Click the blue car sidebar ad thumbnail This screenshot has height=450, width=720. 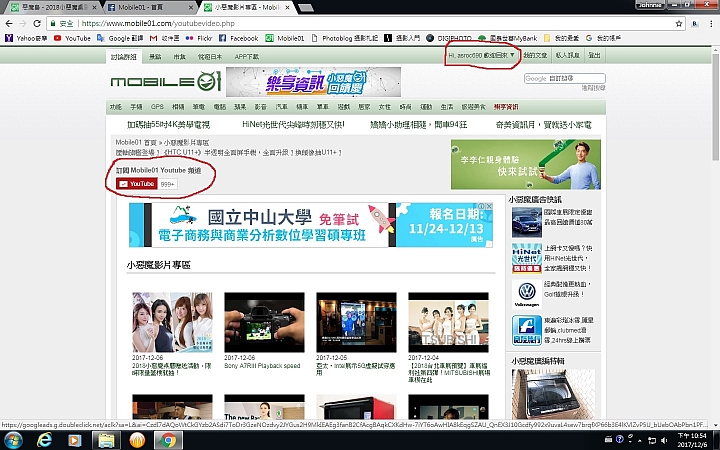(527, 222)
